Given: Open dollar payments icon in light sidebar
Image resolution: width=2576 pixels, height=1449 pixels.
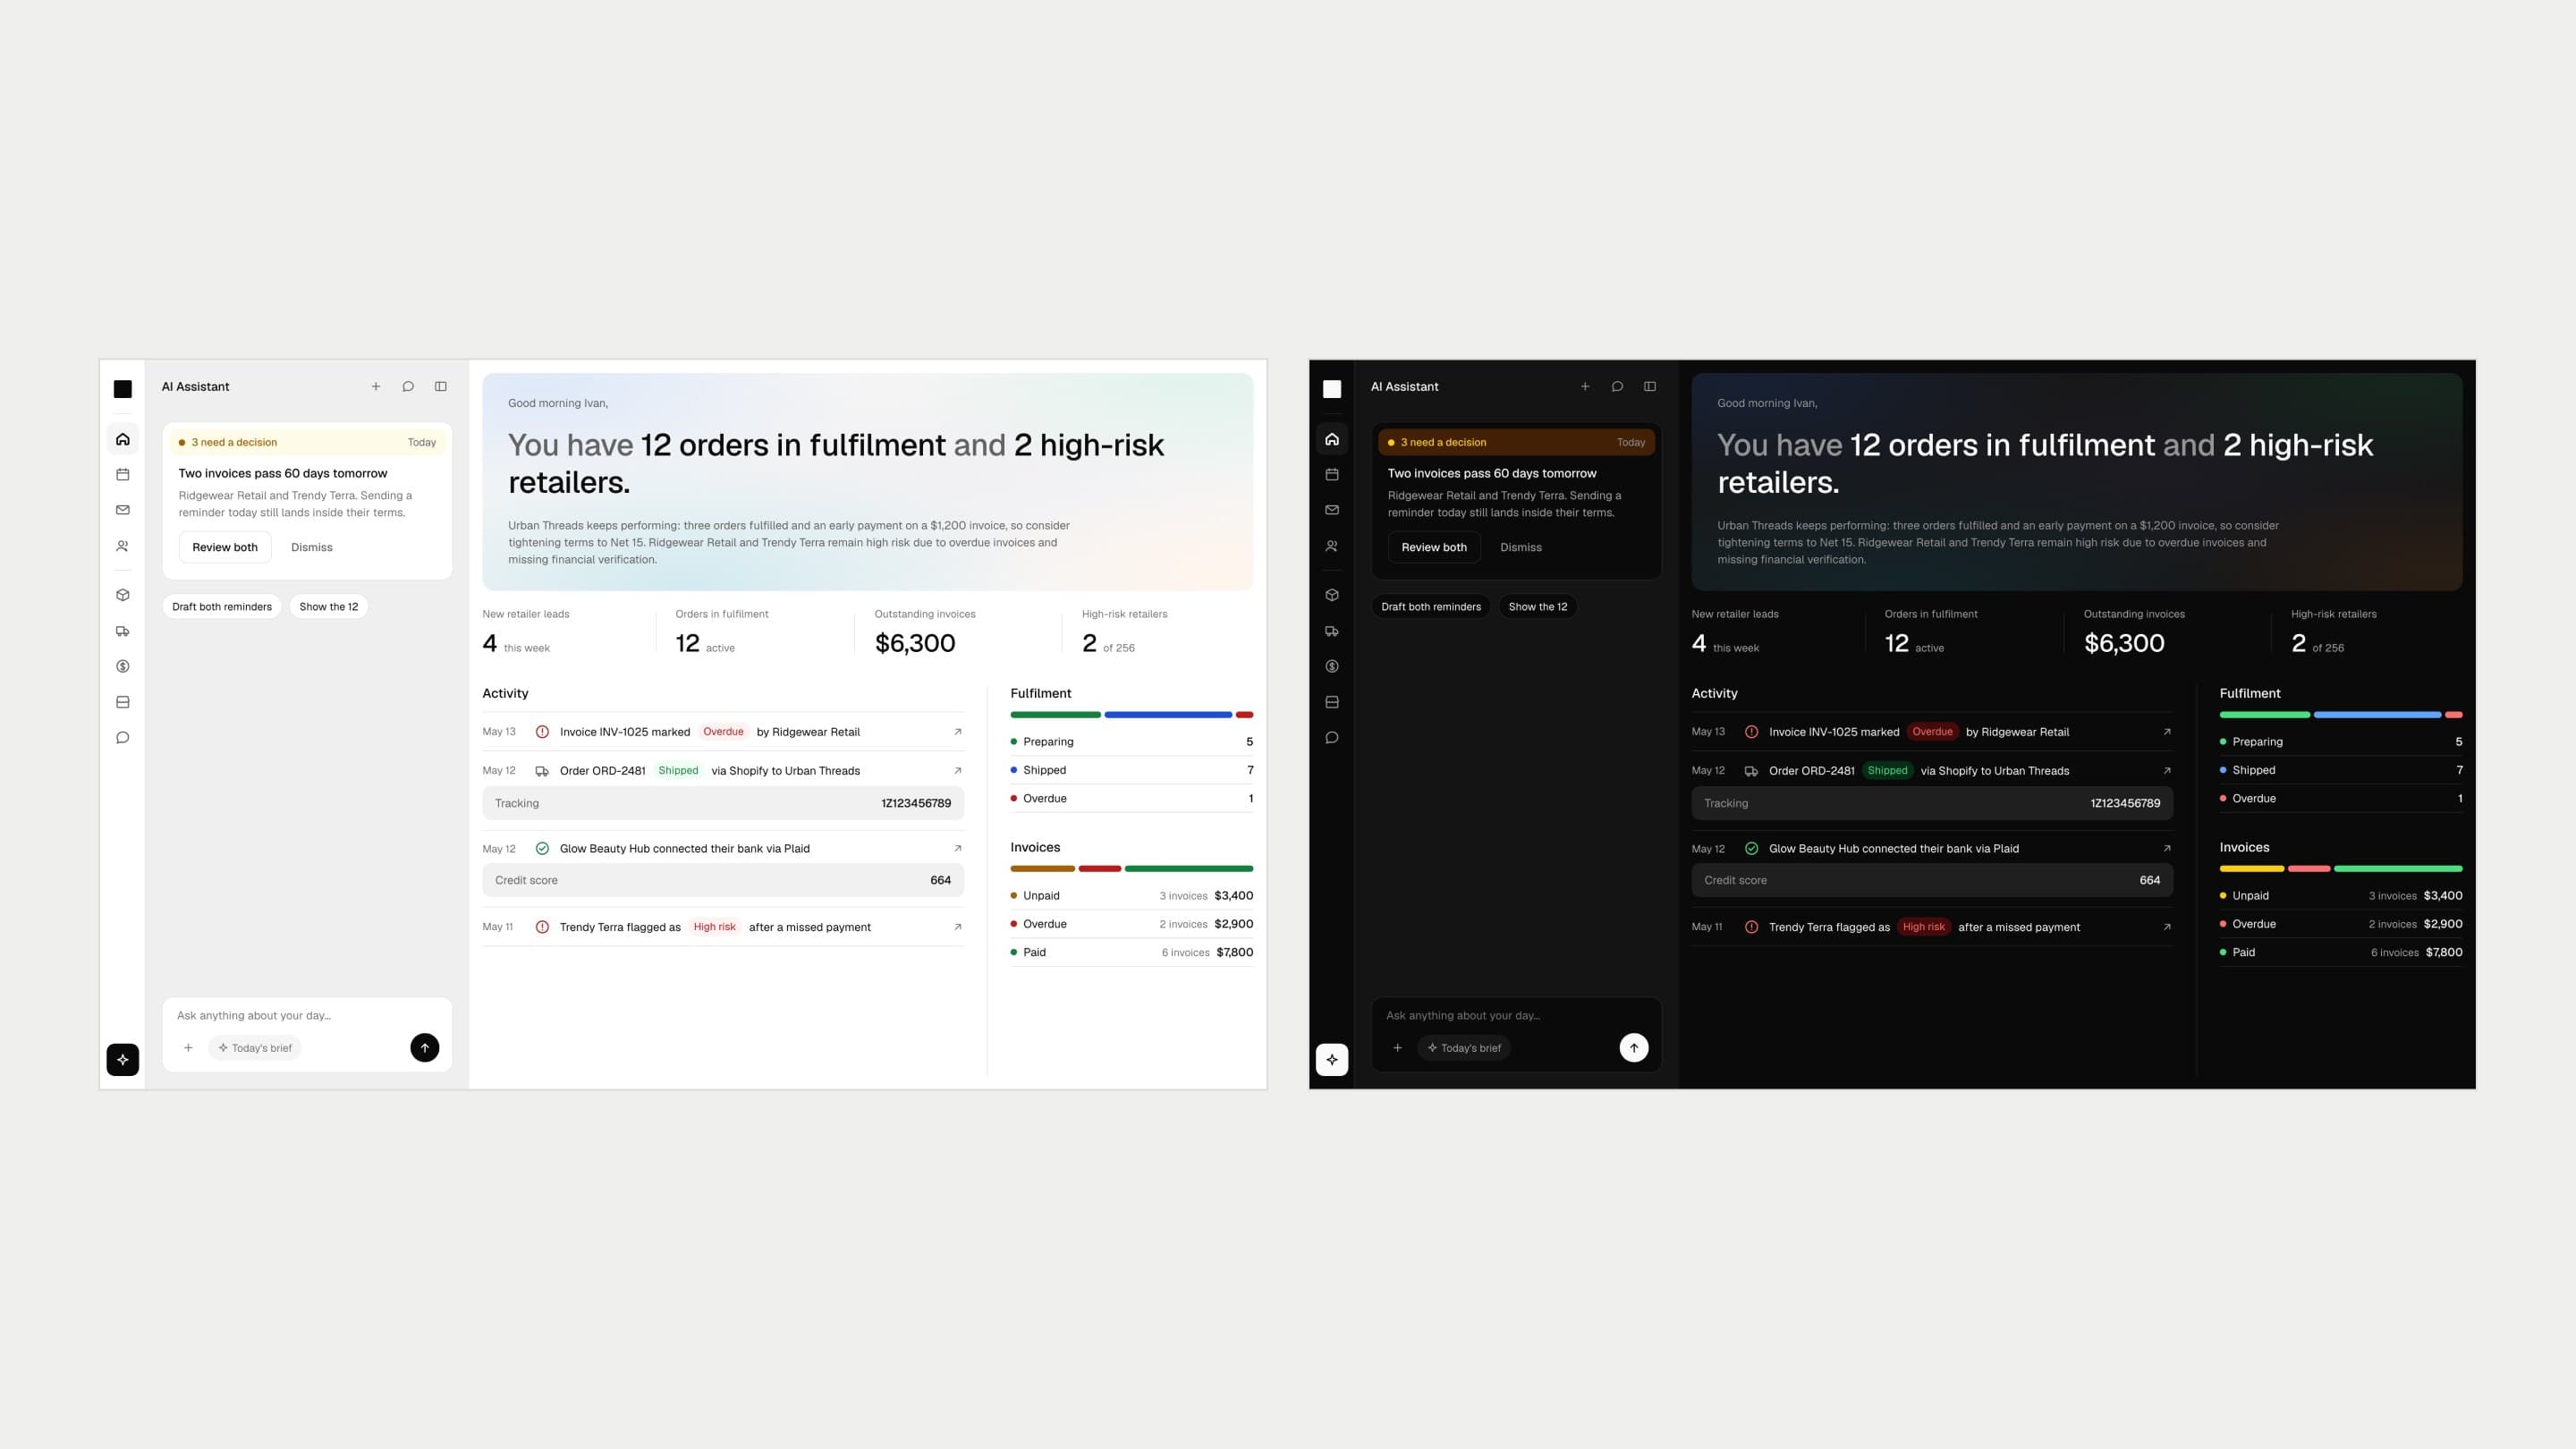Looking at the screenshot, I should 123,666.
